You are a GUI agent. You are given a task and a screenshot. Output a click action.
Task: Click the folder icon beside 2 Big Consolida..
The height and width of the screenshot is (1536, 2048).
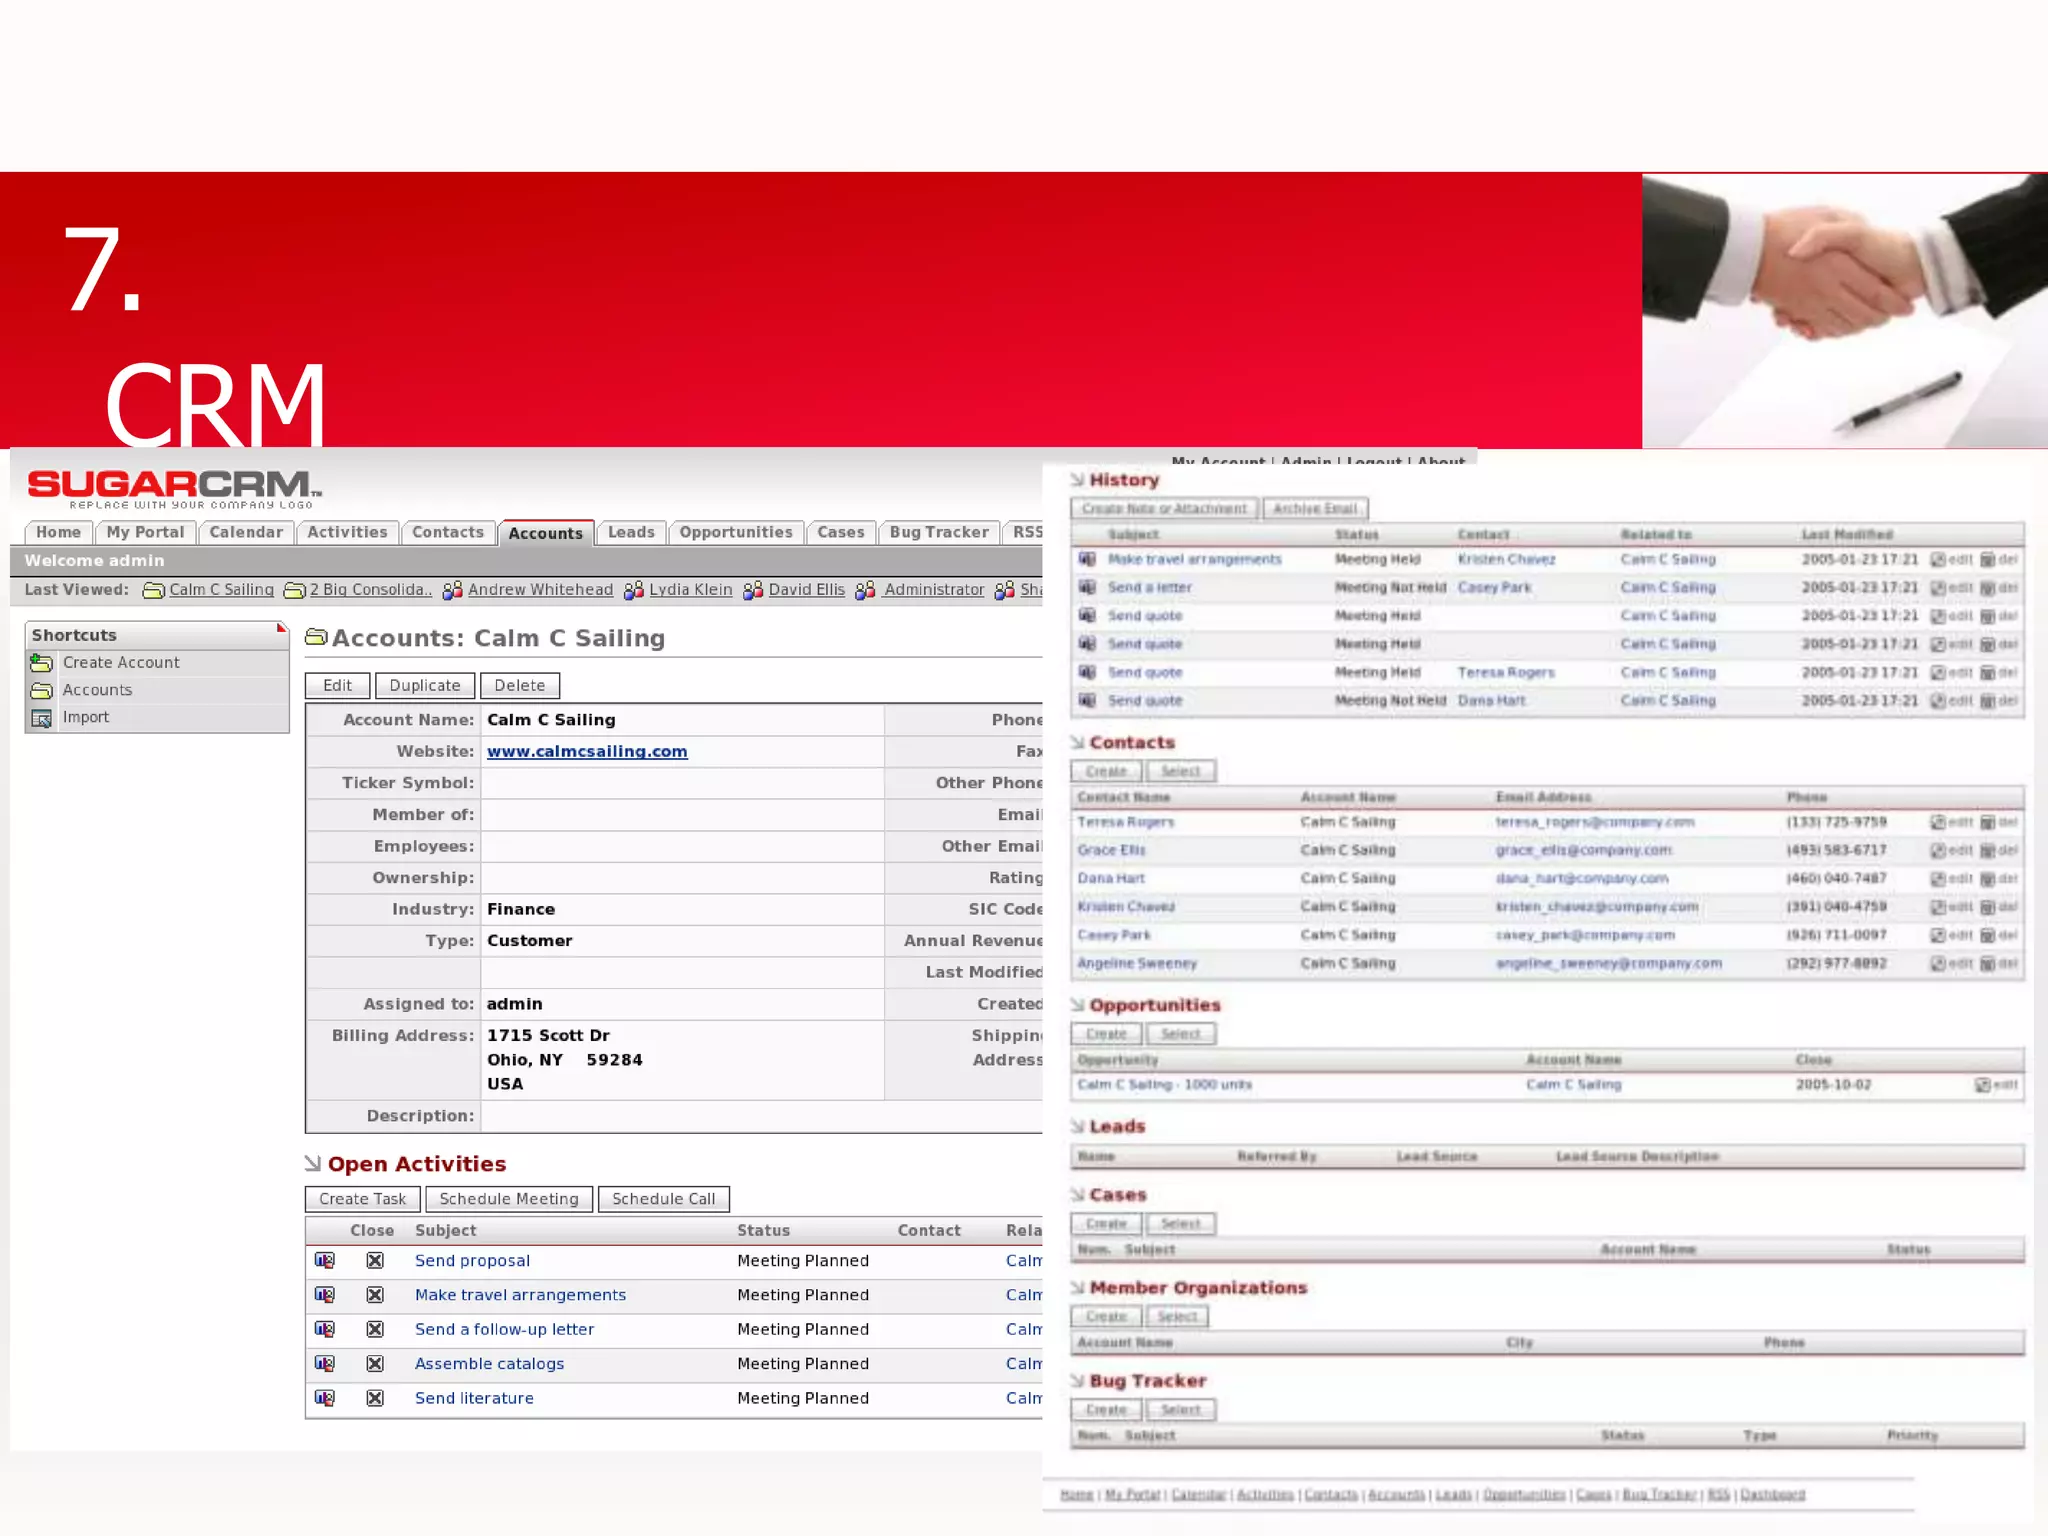(x=294, y=591)
